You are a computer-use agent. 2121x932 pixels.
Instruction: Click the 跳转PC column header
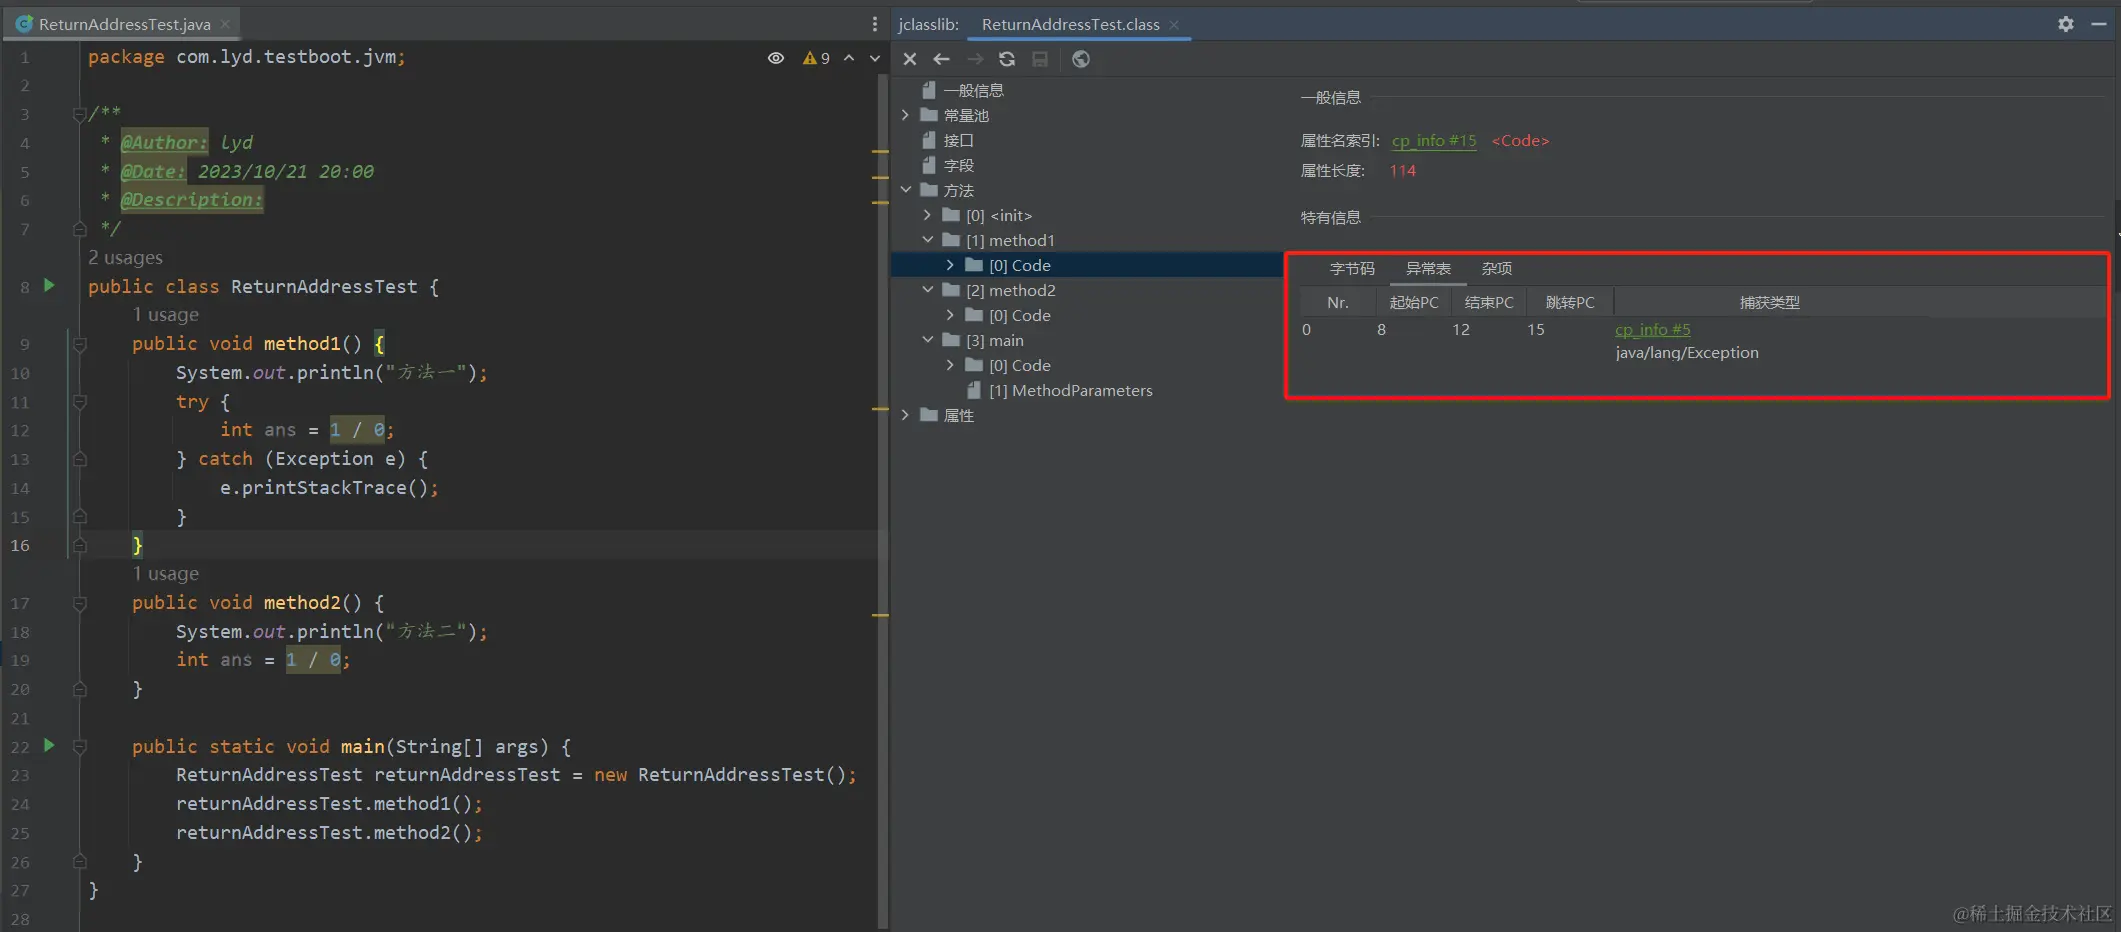click(1570, 302)
